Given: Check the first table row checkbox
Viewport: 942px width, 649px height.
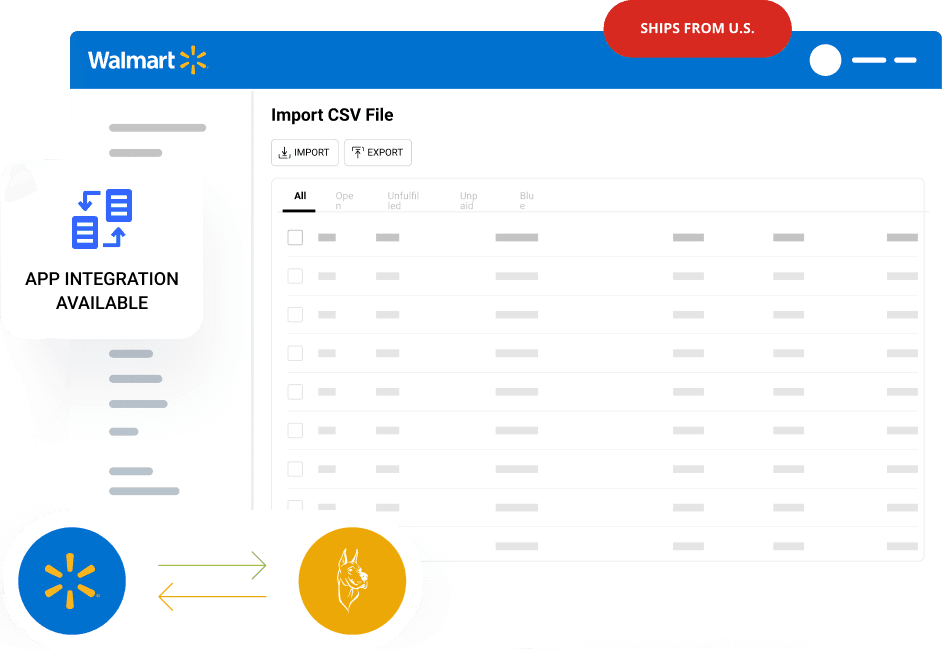Looking at the screenshot, I should 295,276.
